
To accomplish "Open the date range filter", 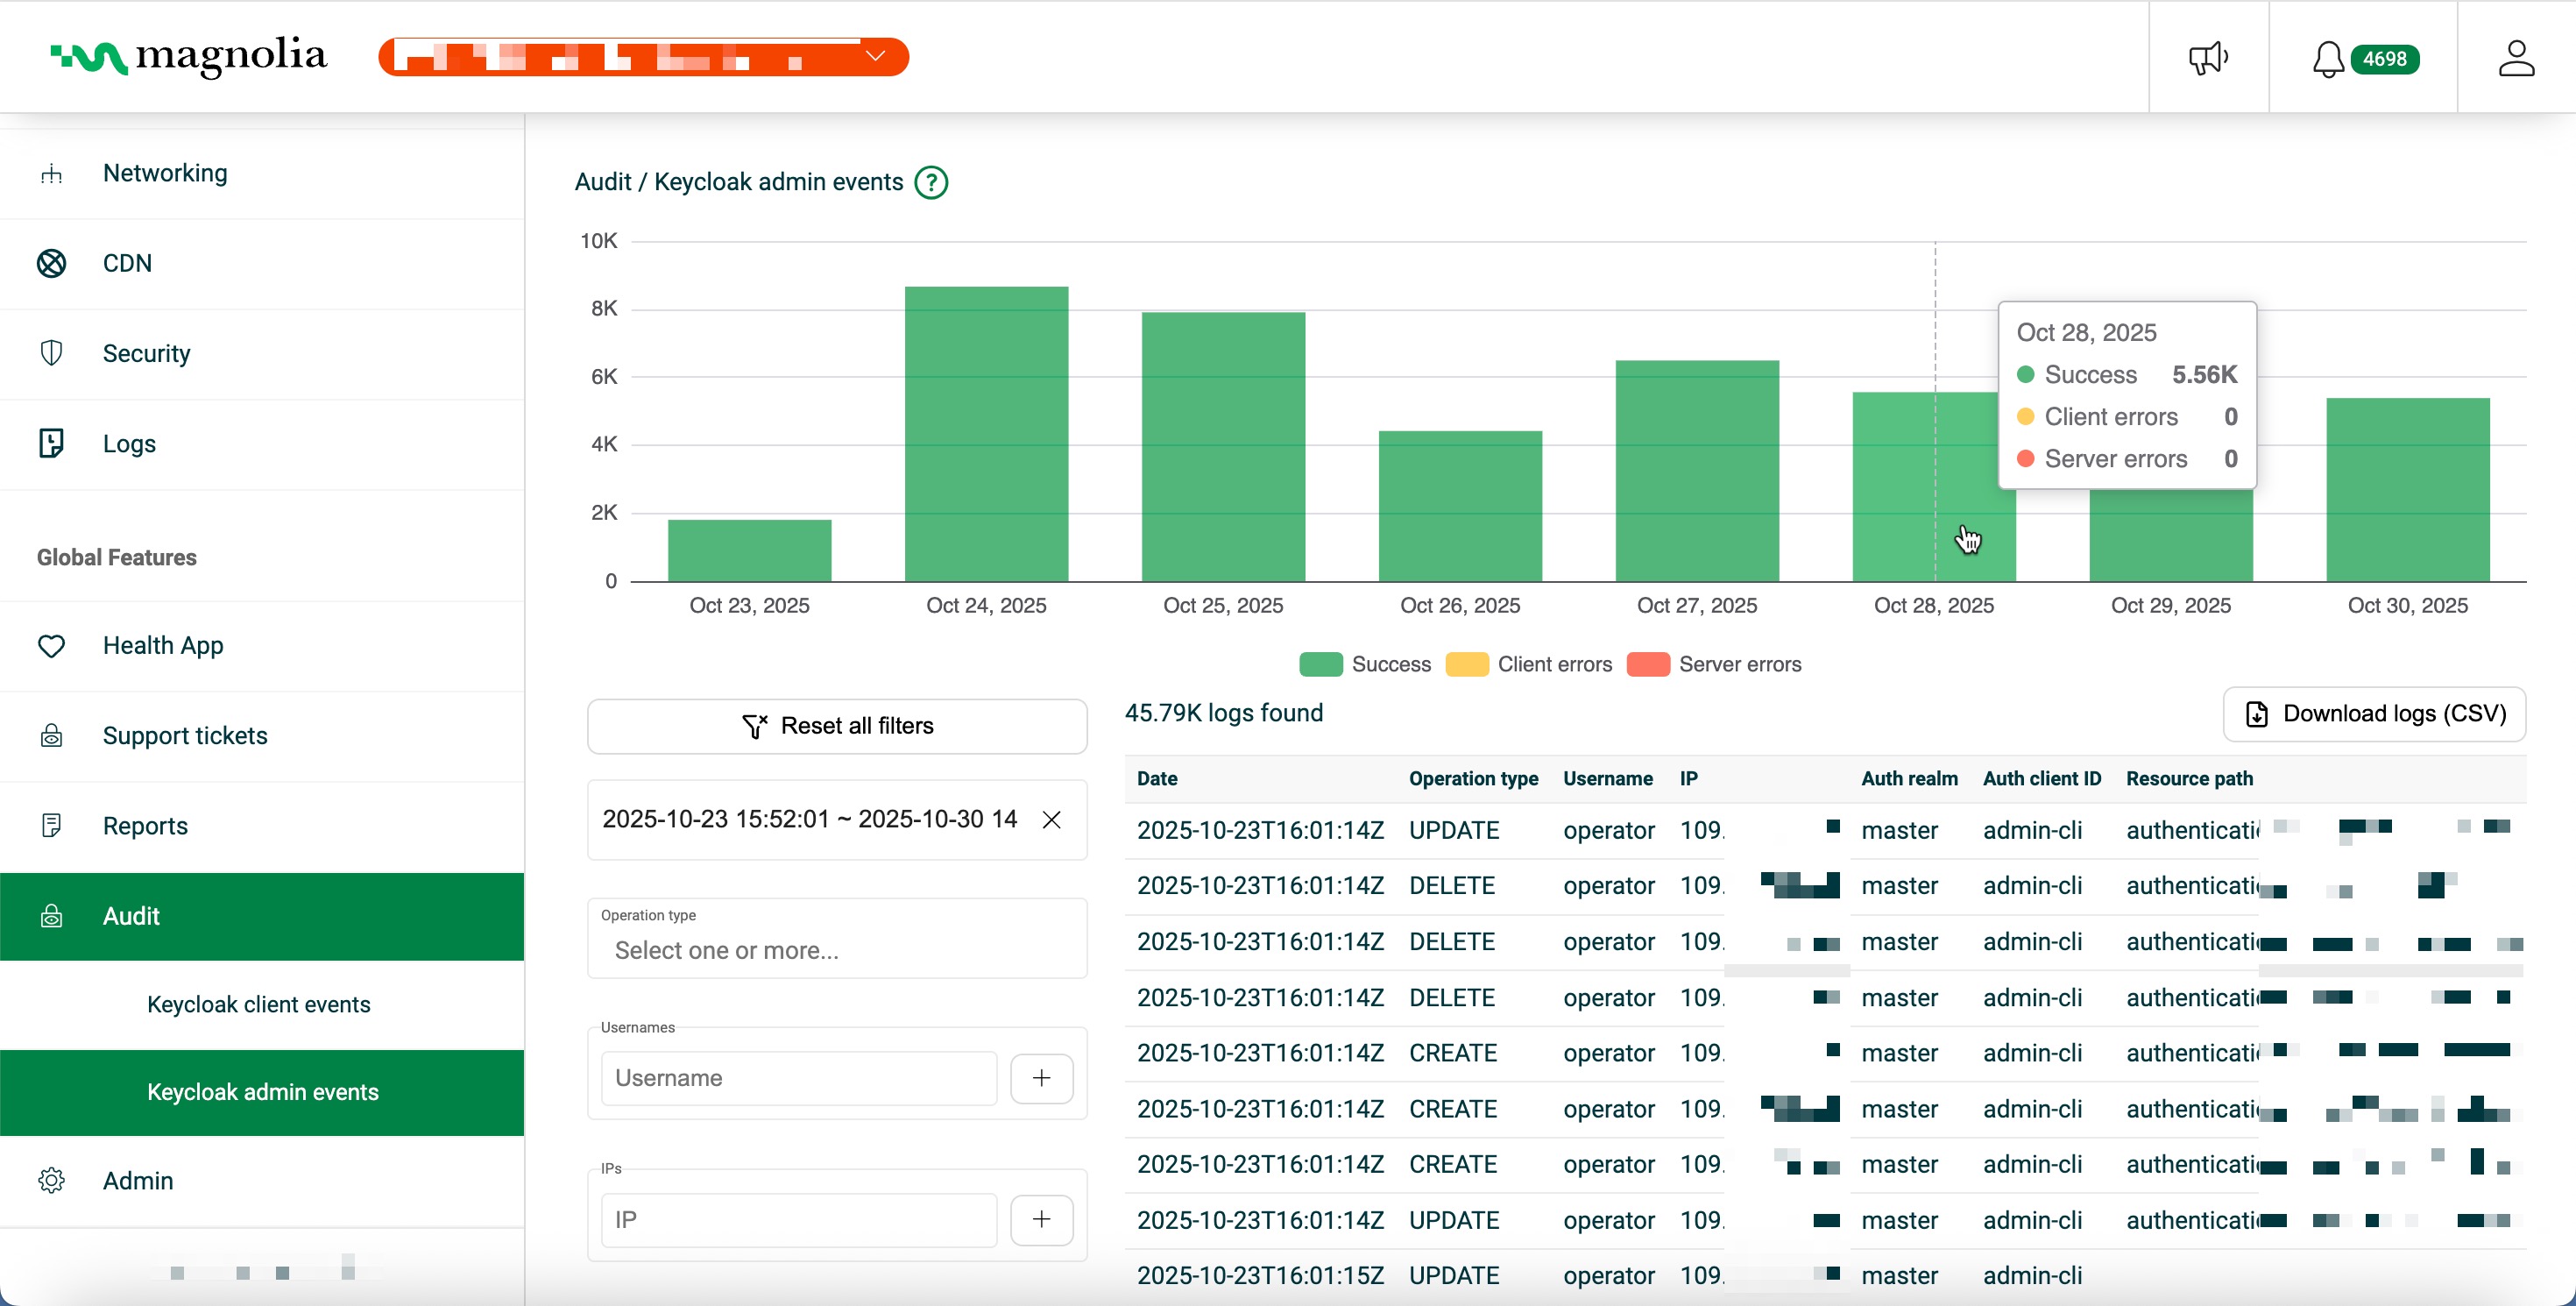I will coord(810,819).
